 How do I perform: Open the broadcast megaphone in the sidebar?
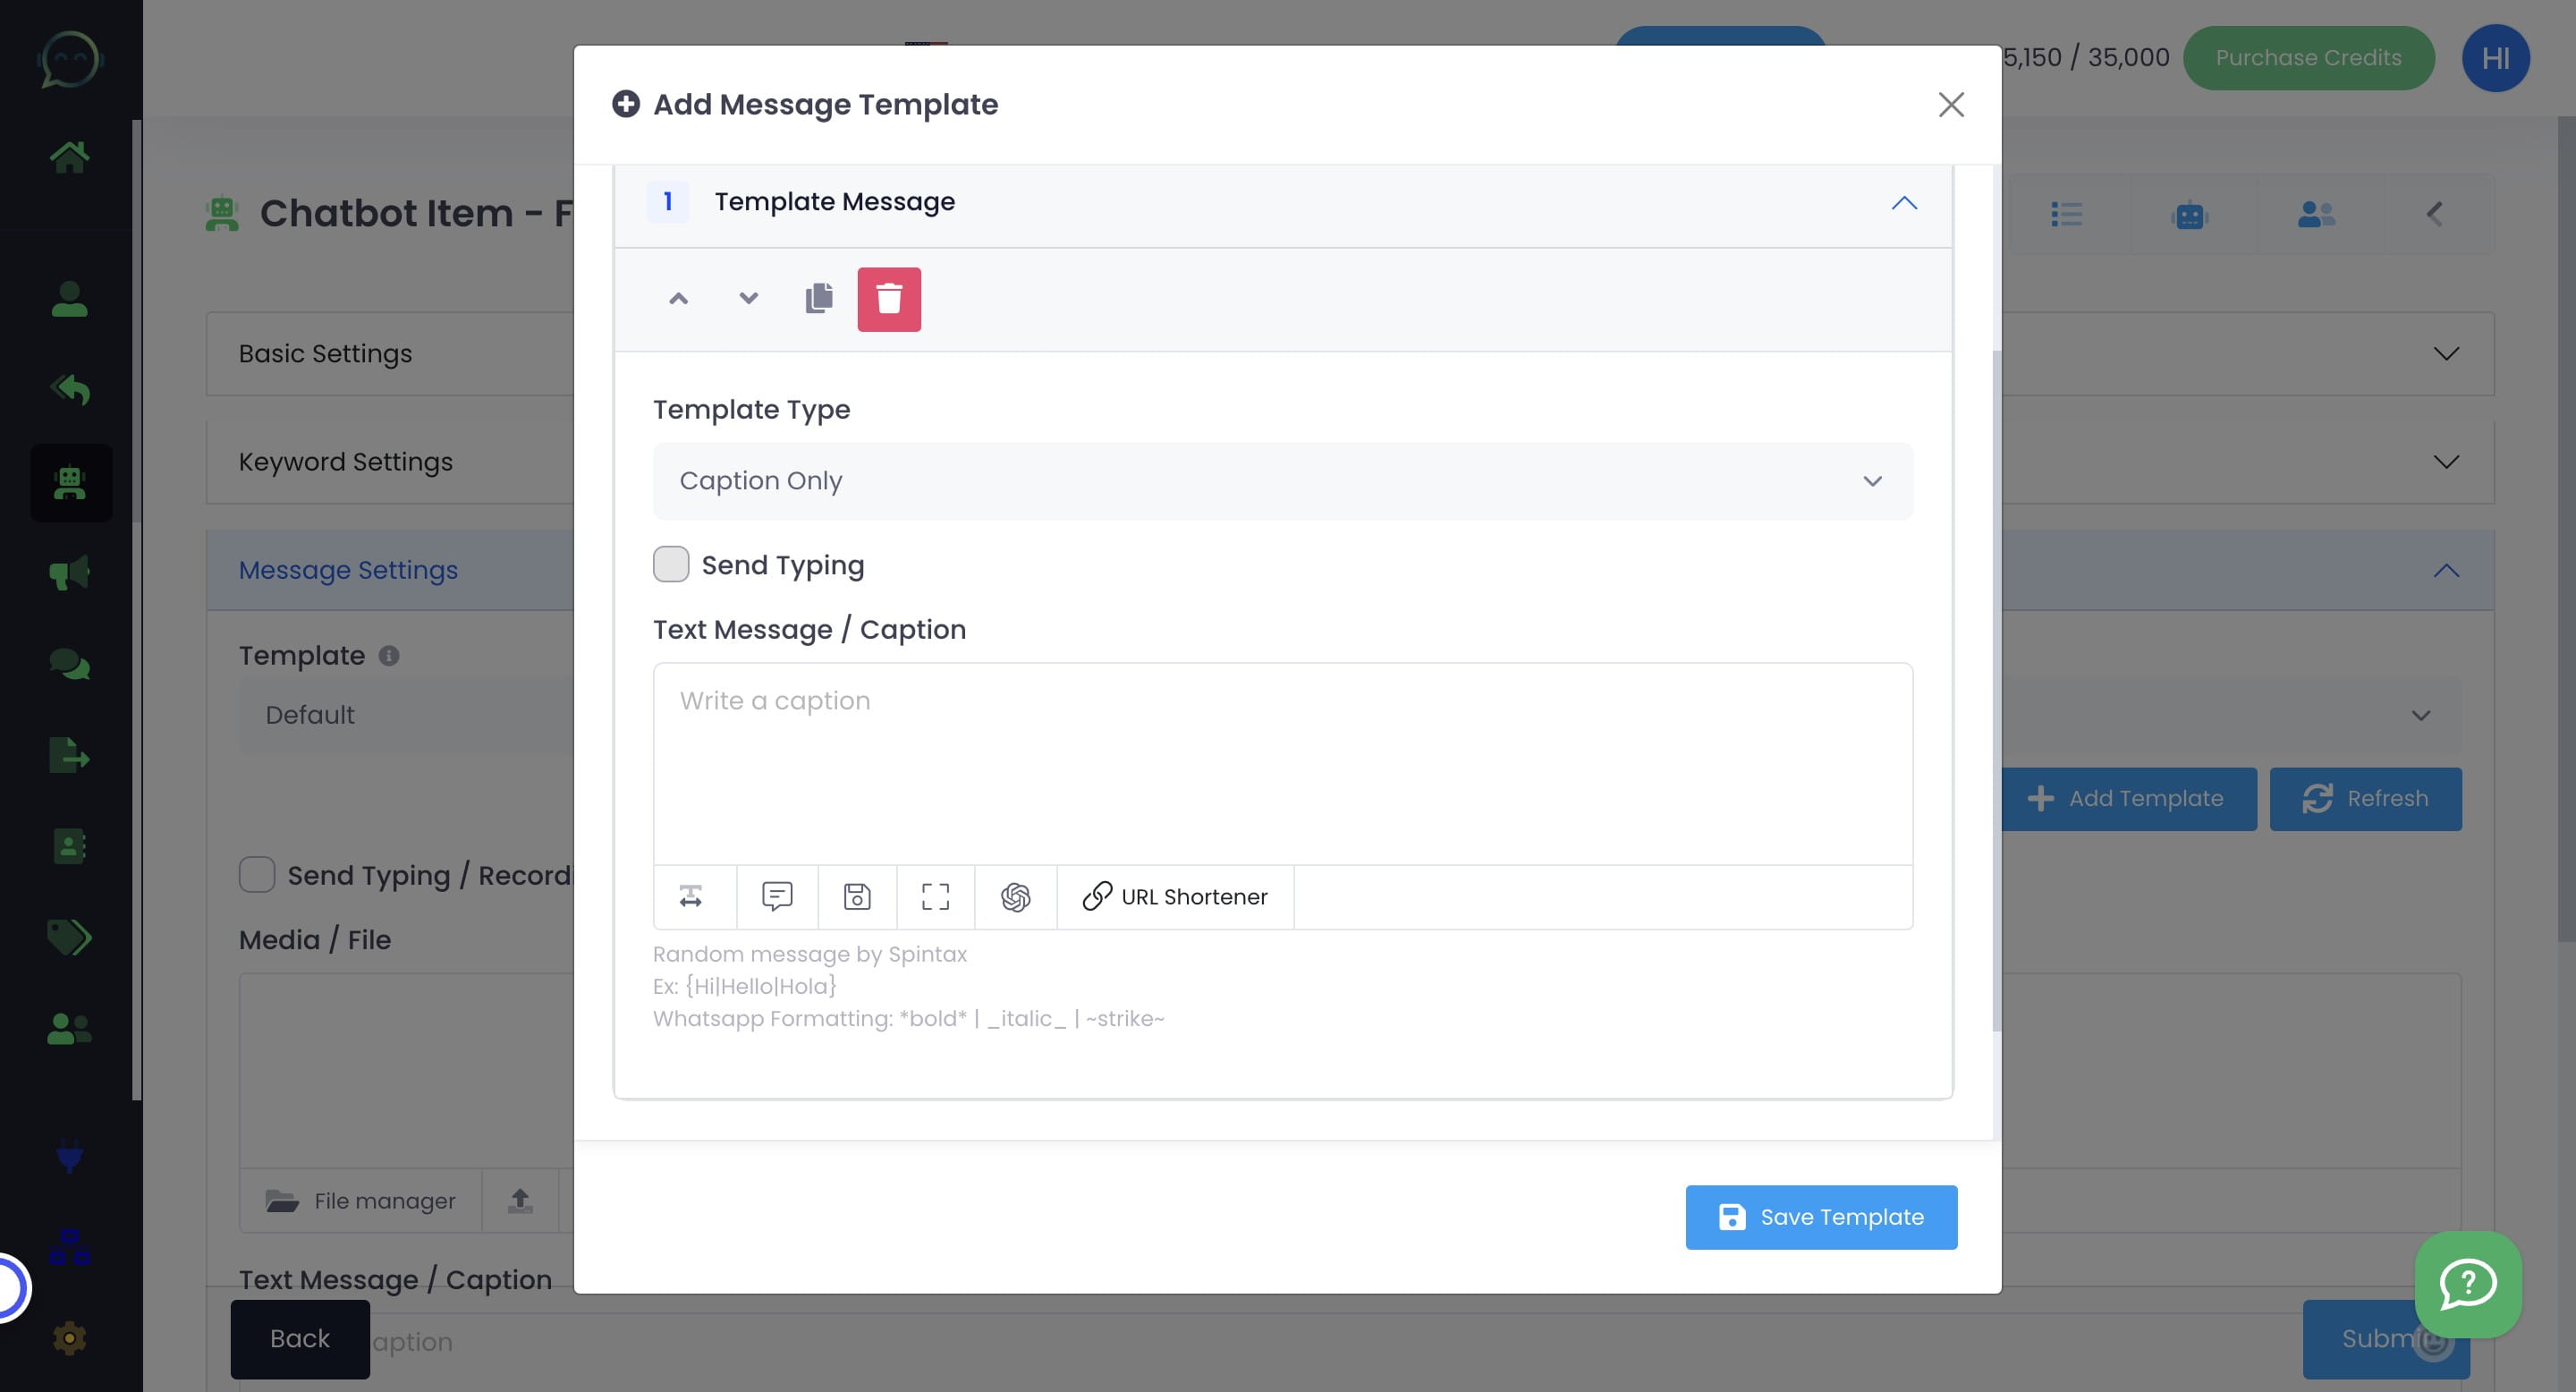point(68,571)
